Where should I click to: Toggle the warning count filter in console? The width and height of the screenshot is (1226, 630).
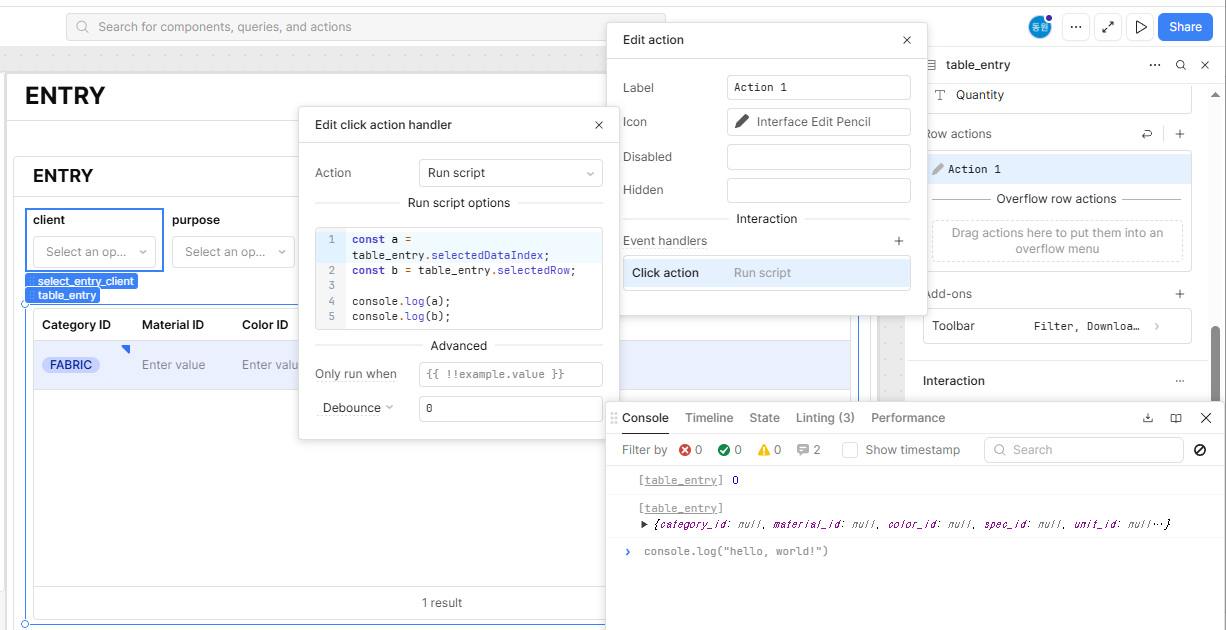[769, 450]
